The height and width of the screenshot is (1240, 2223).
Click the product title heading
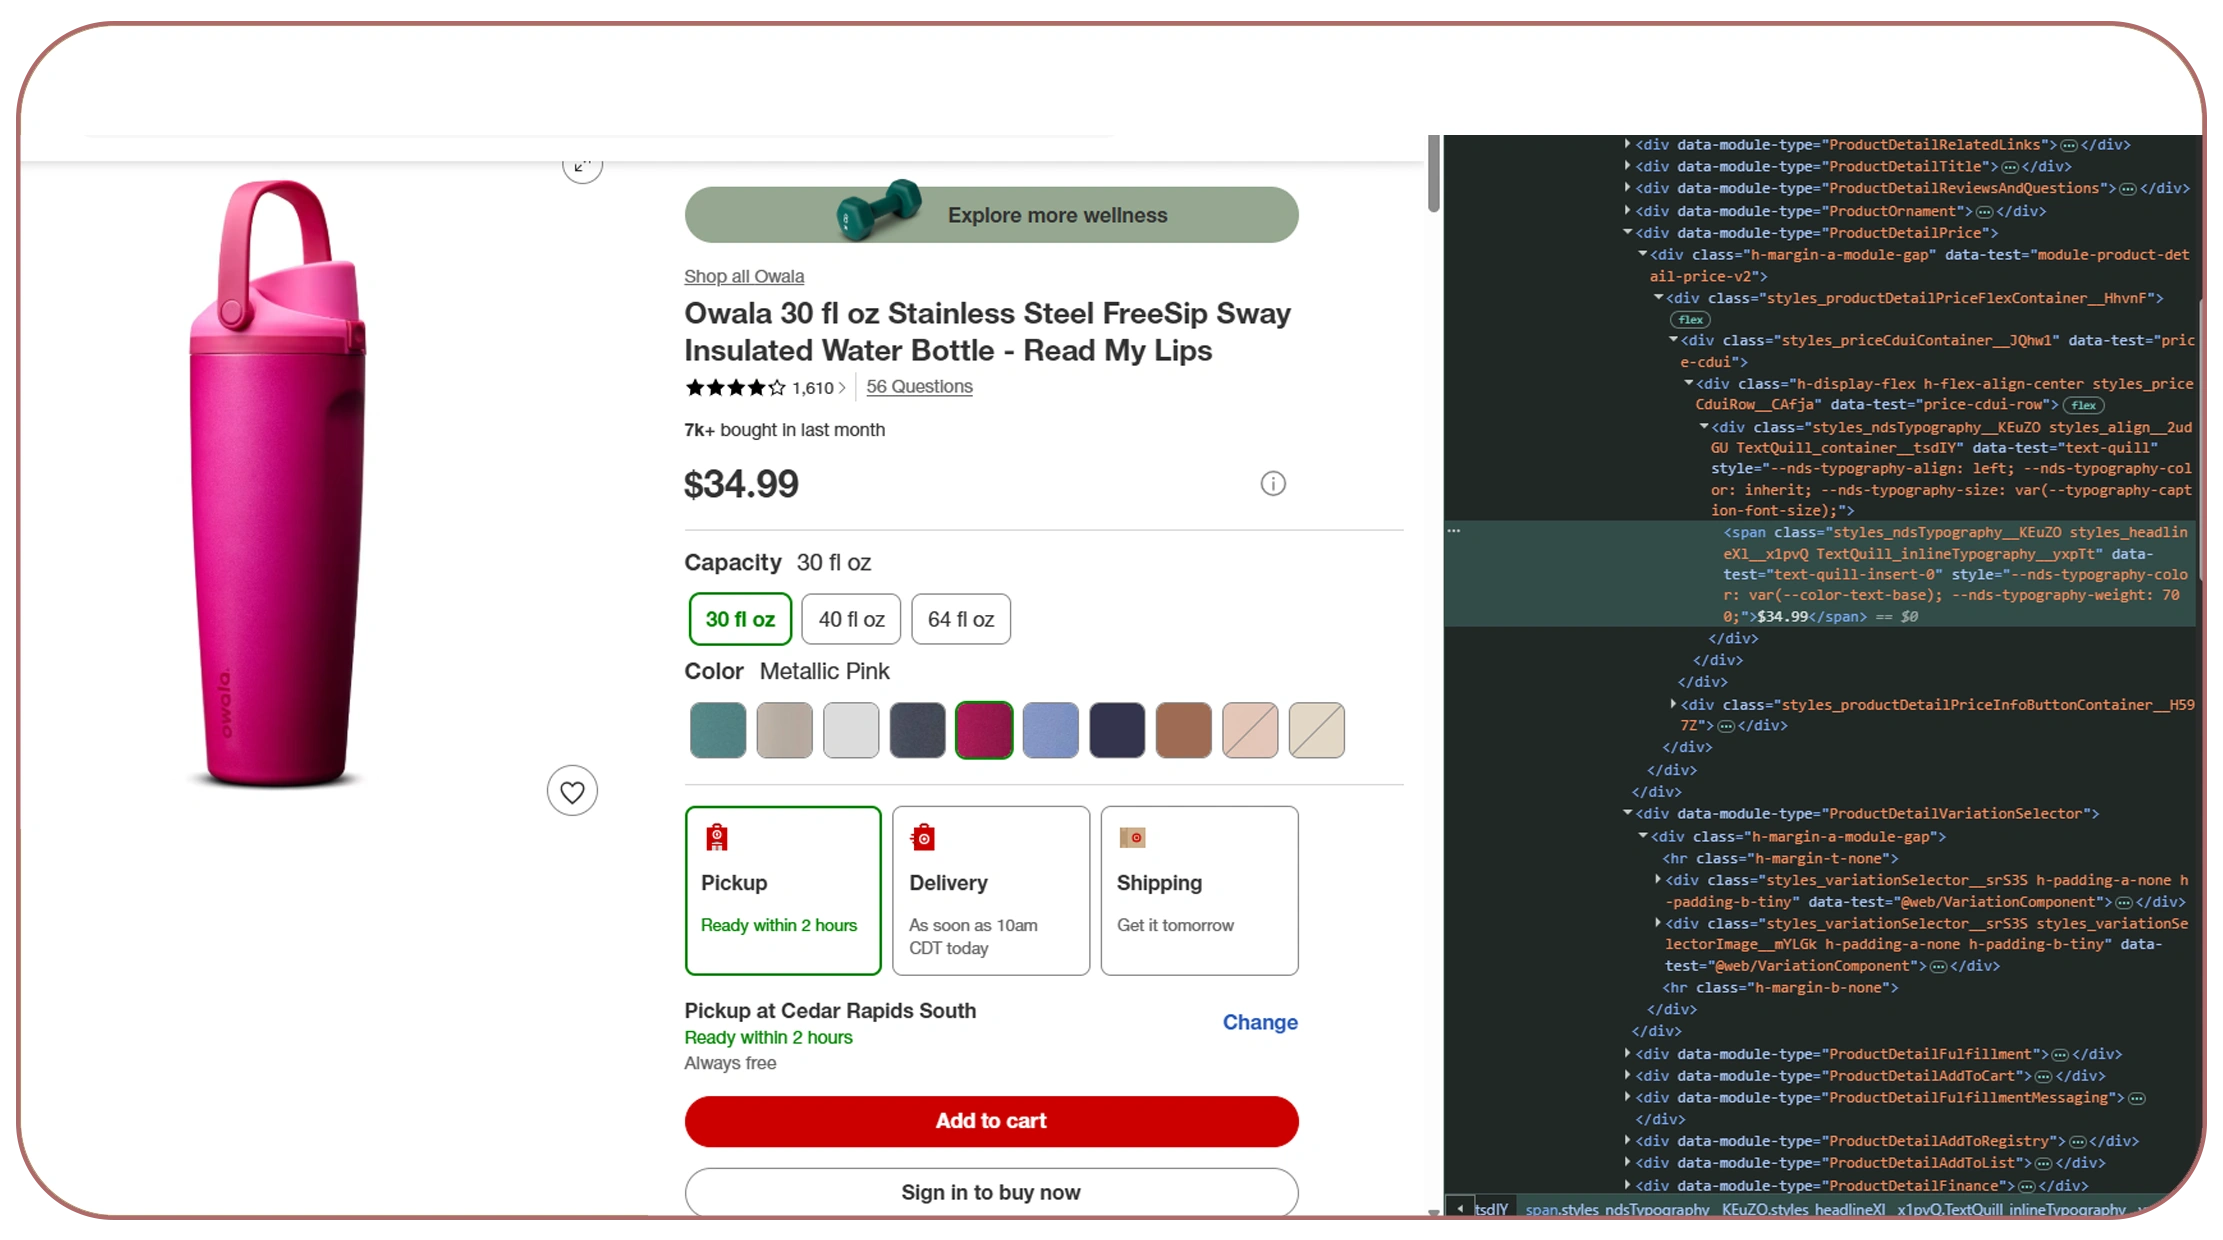click(987, 332)
